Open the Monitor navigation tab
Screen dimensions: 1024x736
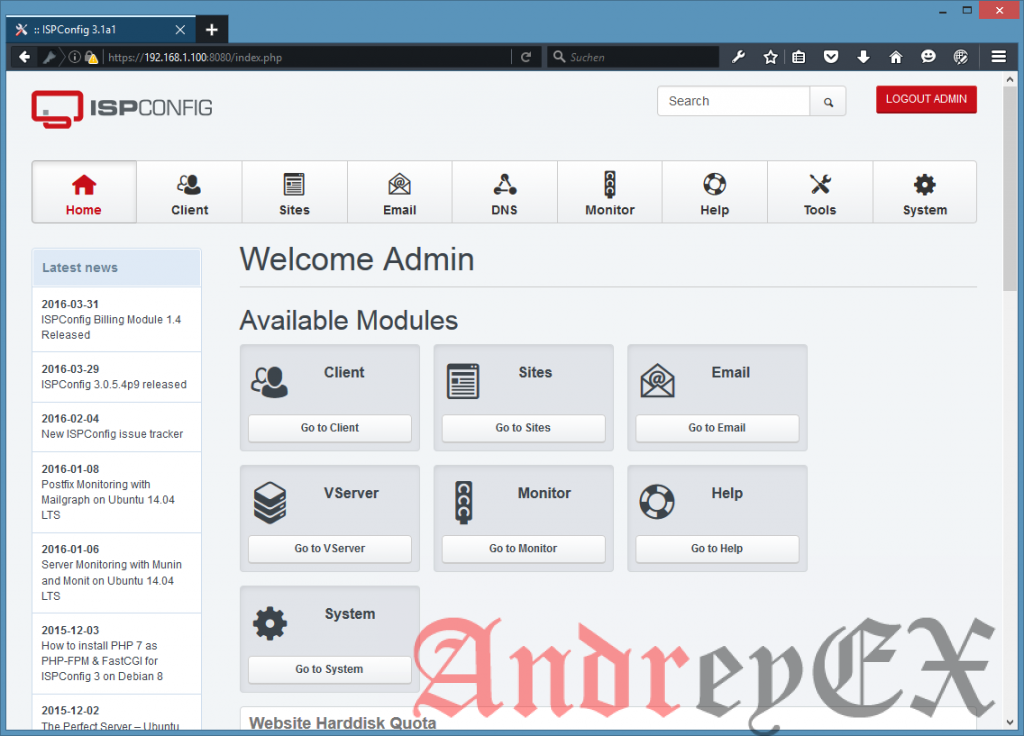pos(610,193)
